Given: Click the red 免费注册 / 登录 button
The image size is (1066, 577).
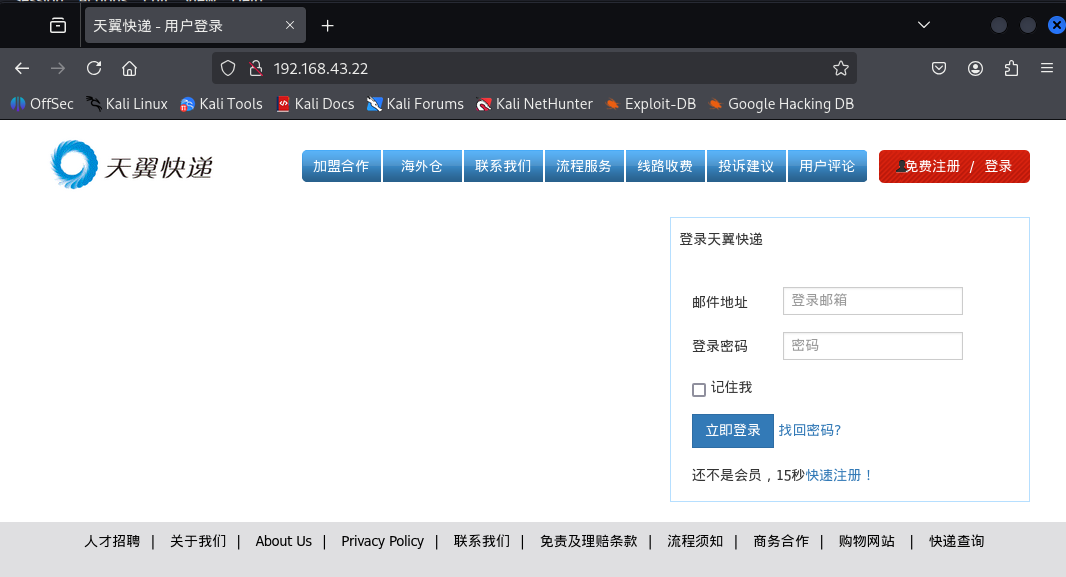Looking at the screenshot, I should coord(955,167).
